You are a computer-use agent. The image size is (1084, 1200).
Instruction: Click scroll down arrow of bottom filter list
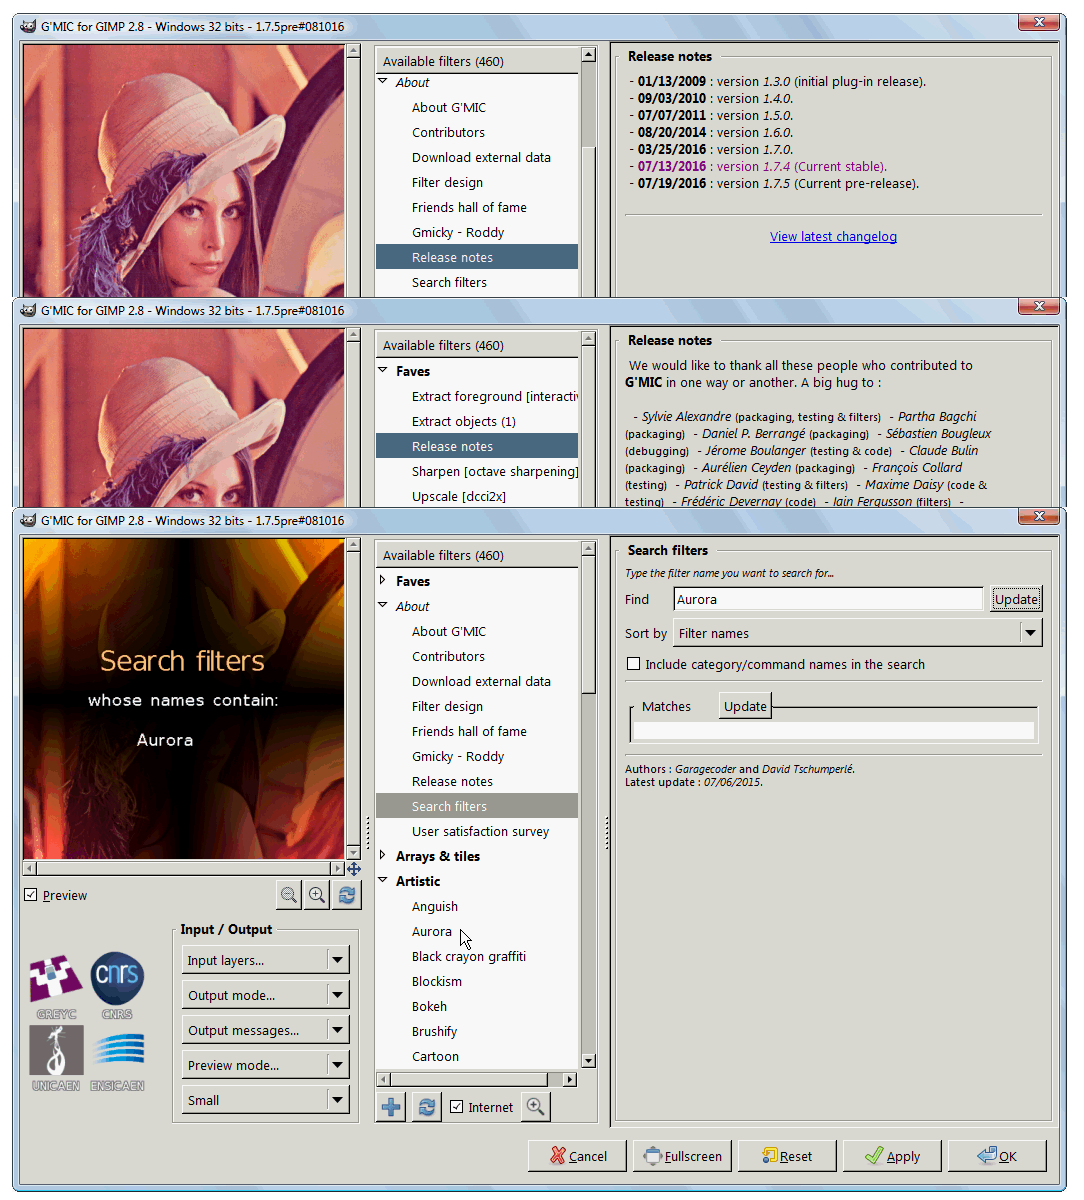coord(588,1060)
